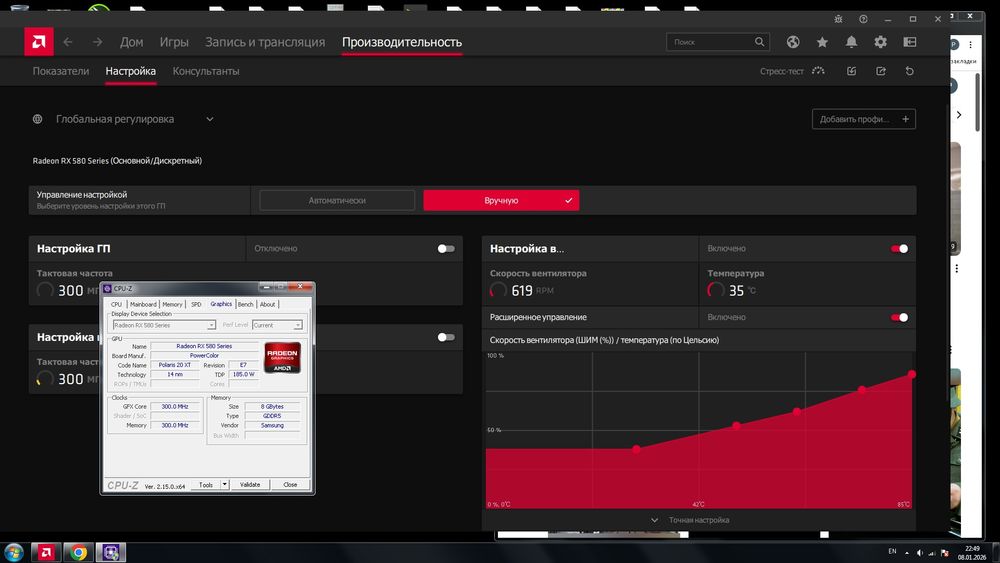Click the reset circular arrow icon

click(x=909, y=71)
